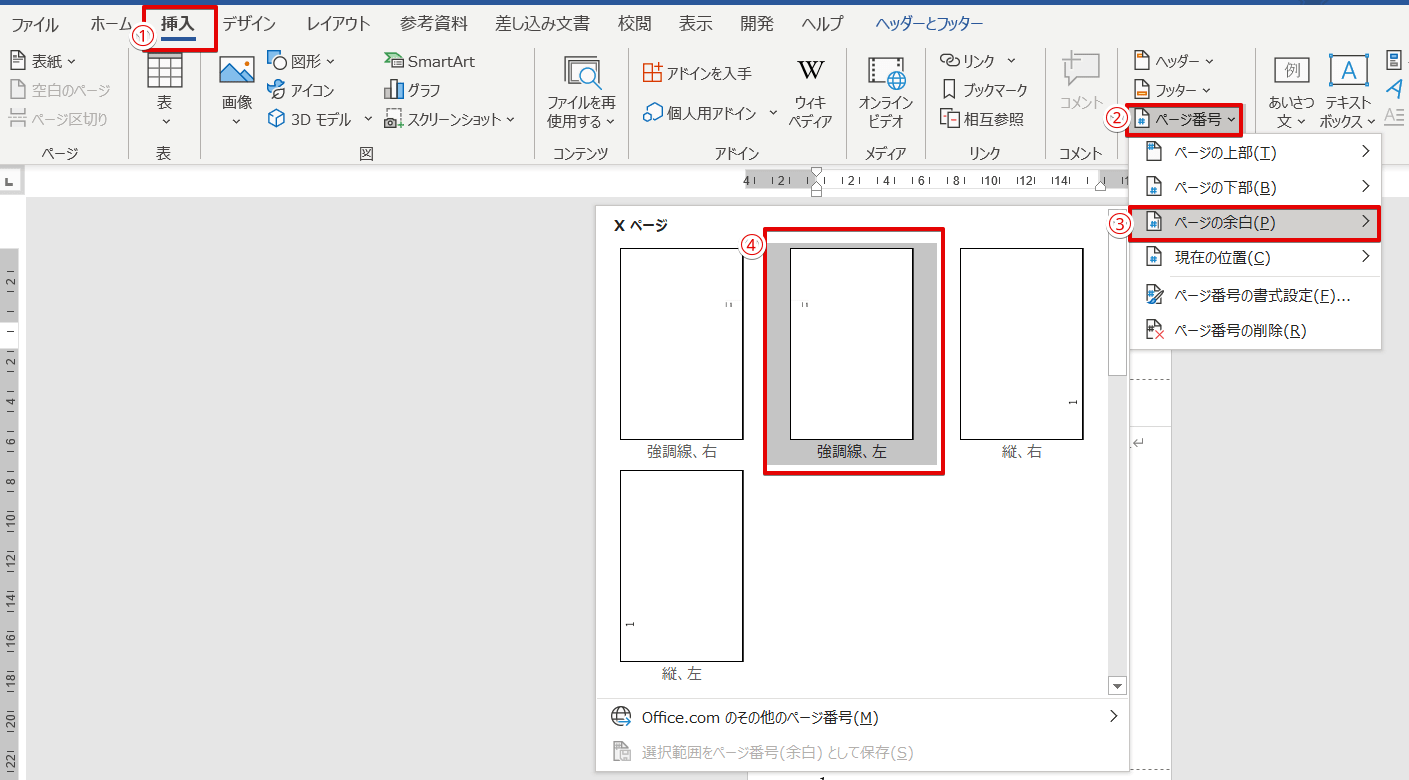Switch to the レイアウト tab

(338, 23)
